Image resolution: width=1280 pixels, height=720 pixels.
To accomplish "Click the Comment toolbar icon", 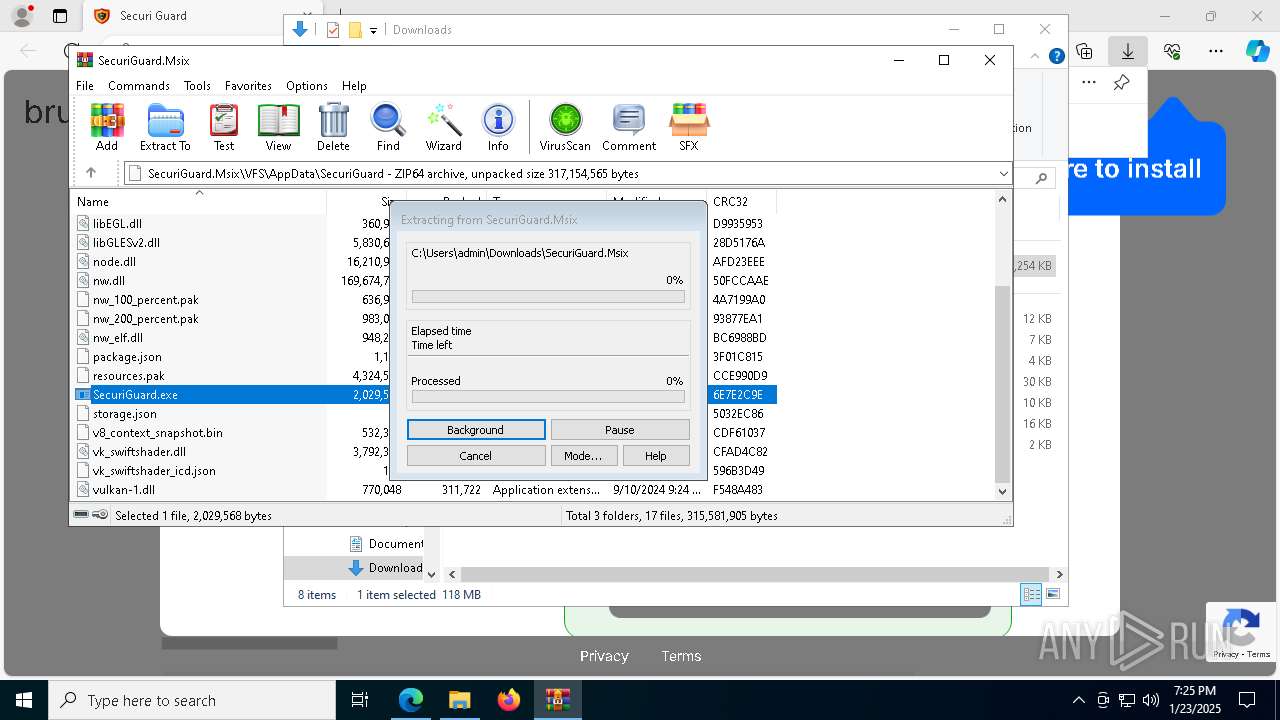I will pyautogui.click(x=629, y=127).
